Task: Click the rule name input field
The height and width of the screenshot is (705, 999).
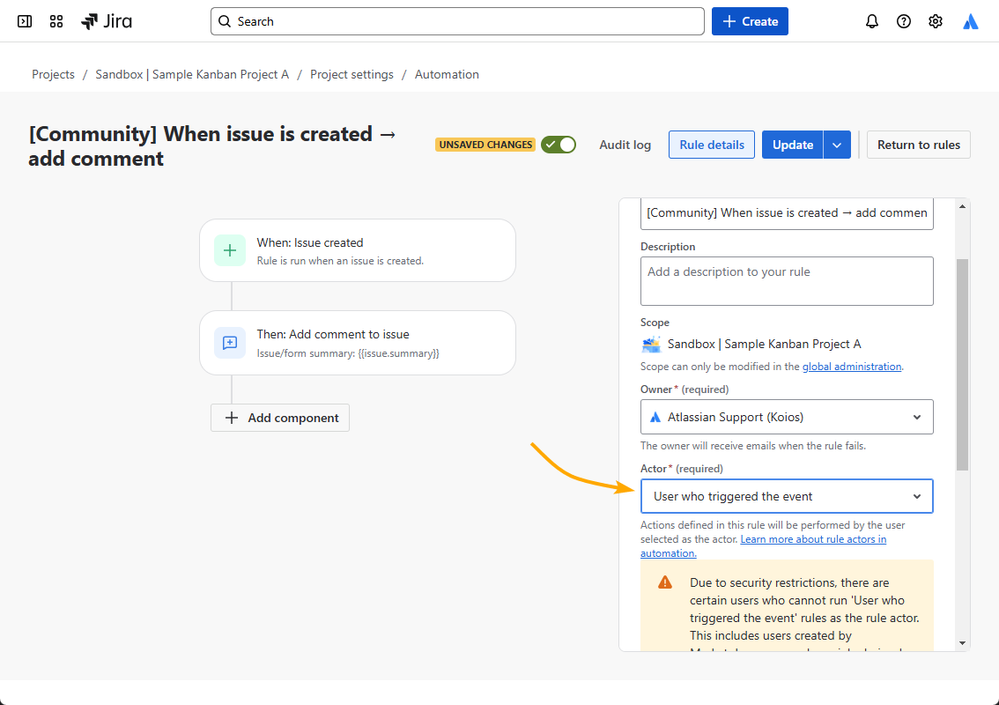Action: pyautogui.click(x=787, y=213)
